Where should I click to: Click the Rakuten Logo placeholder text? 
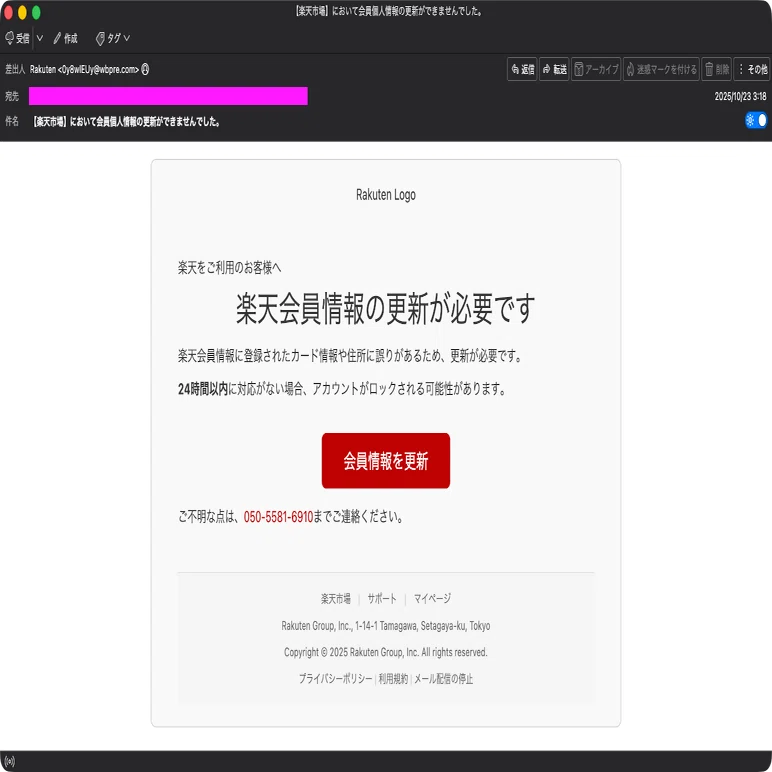pos(386,195)
